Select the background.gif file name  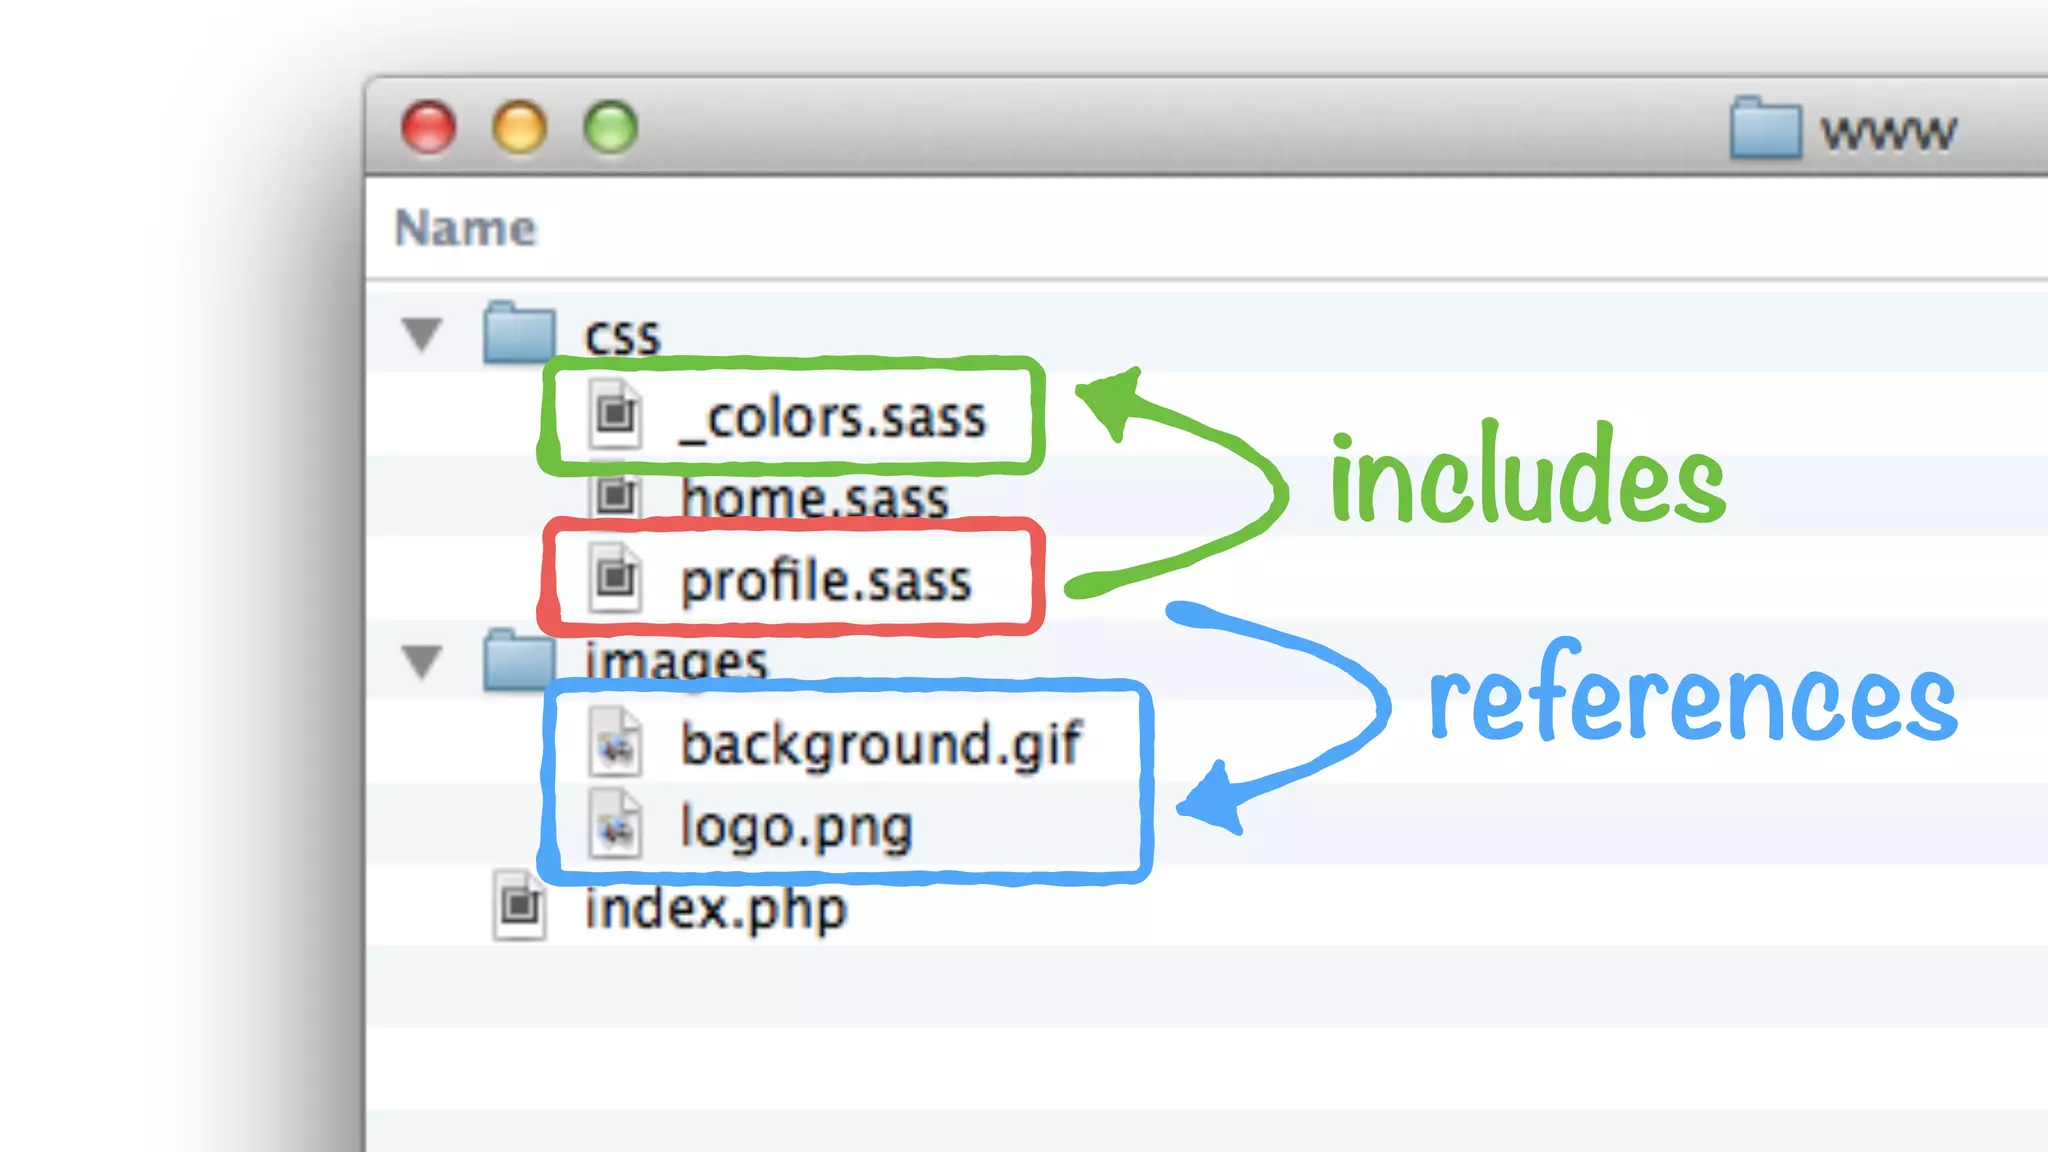880,744
